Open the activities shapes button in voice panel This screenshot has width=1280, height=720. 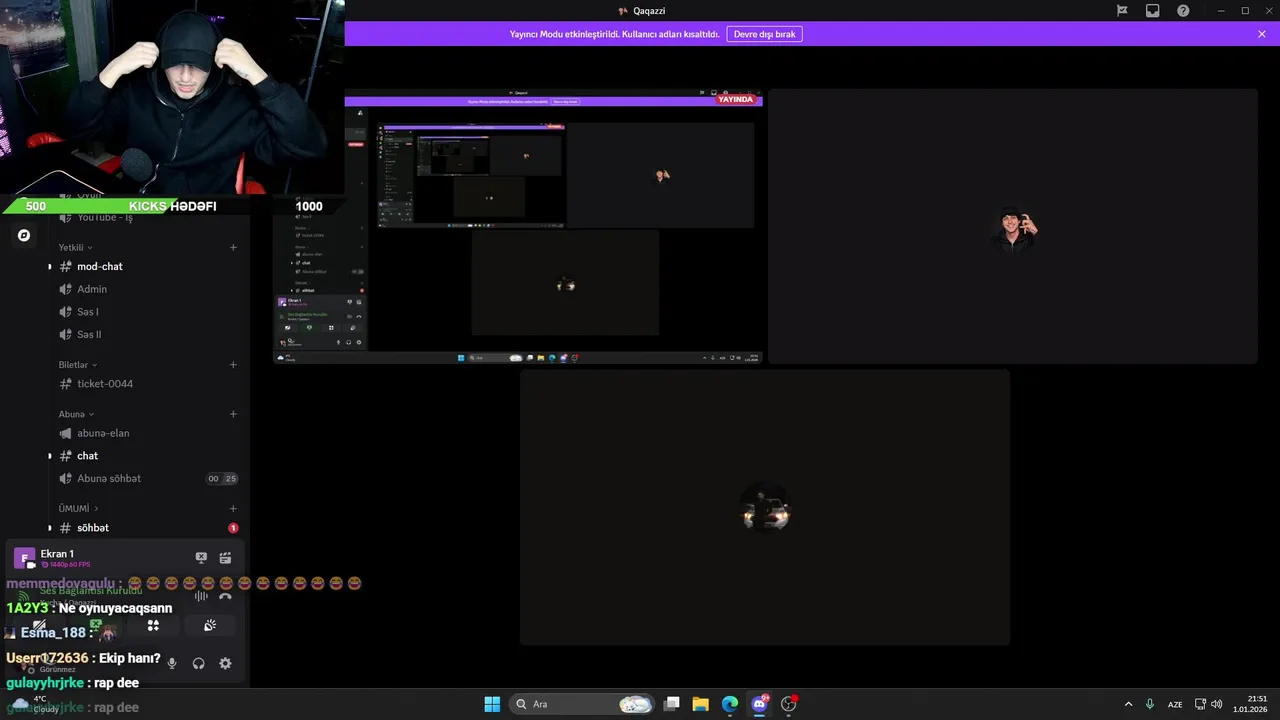(x=153, y=625)
